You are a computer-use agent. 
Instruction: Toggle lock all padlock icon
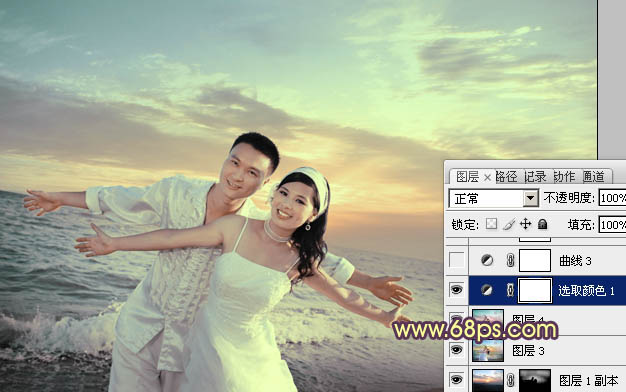pyautogui.click(x=542, y=224)
